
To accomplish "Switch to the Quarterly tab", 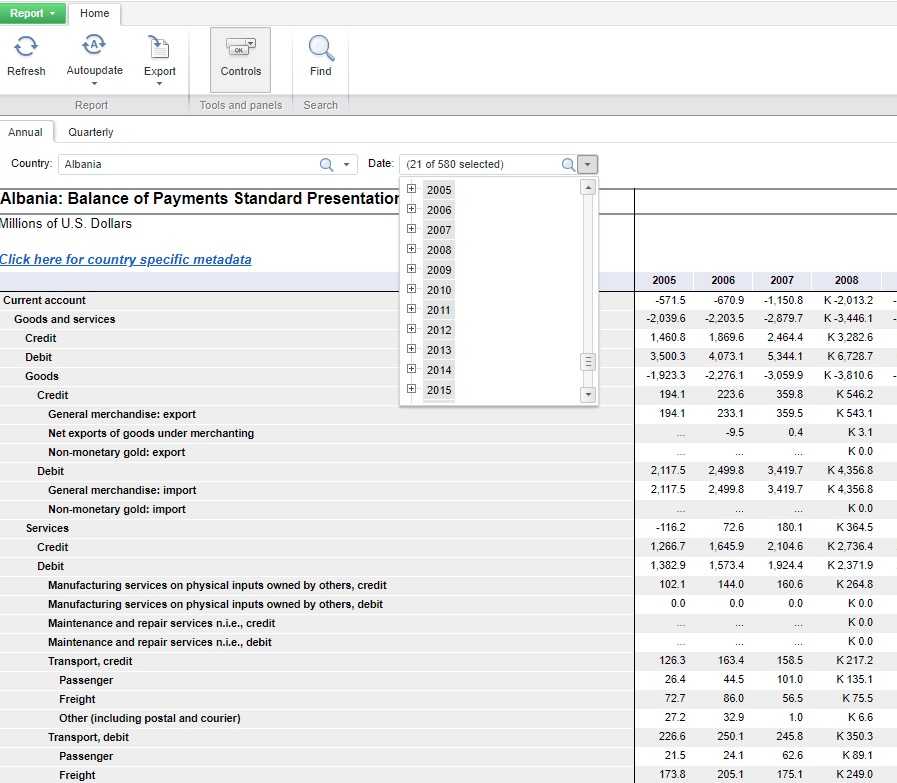I will (x=90, y=132).
